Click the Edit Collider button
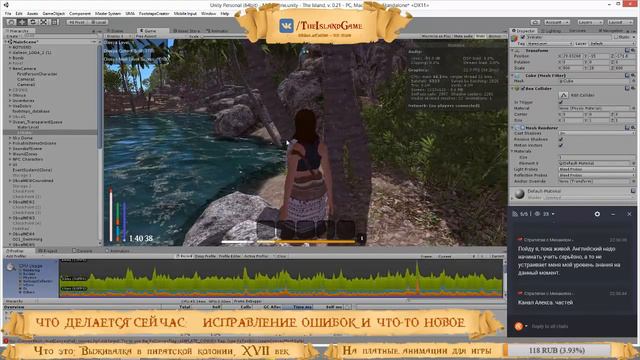Viewport: 640px width, 360px height. point(563,95)
